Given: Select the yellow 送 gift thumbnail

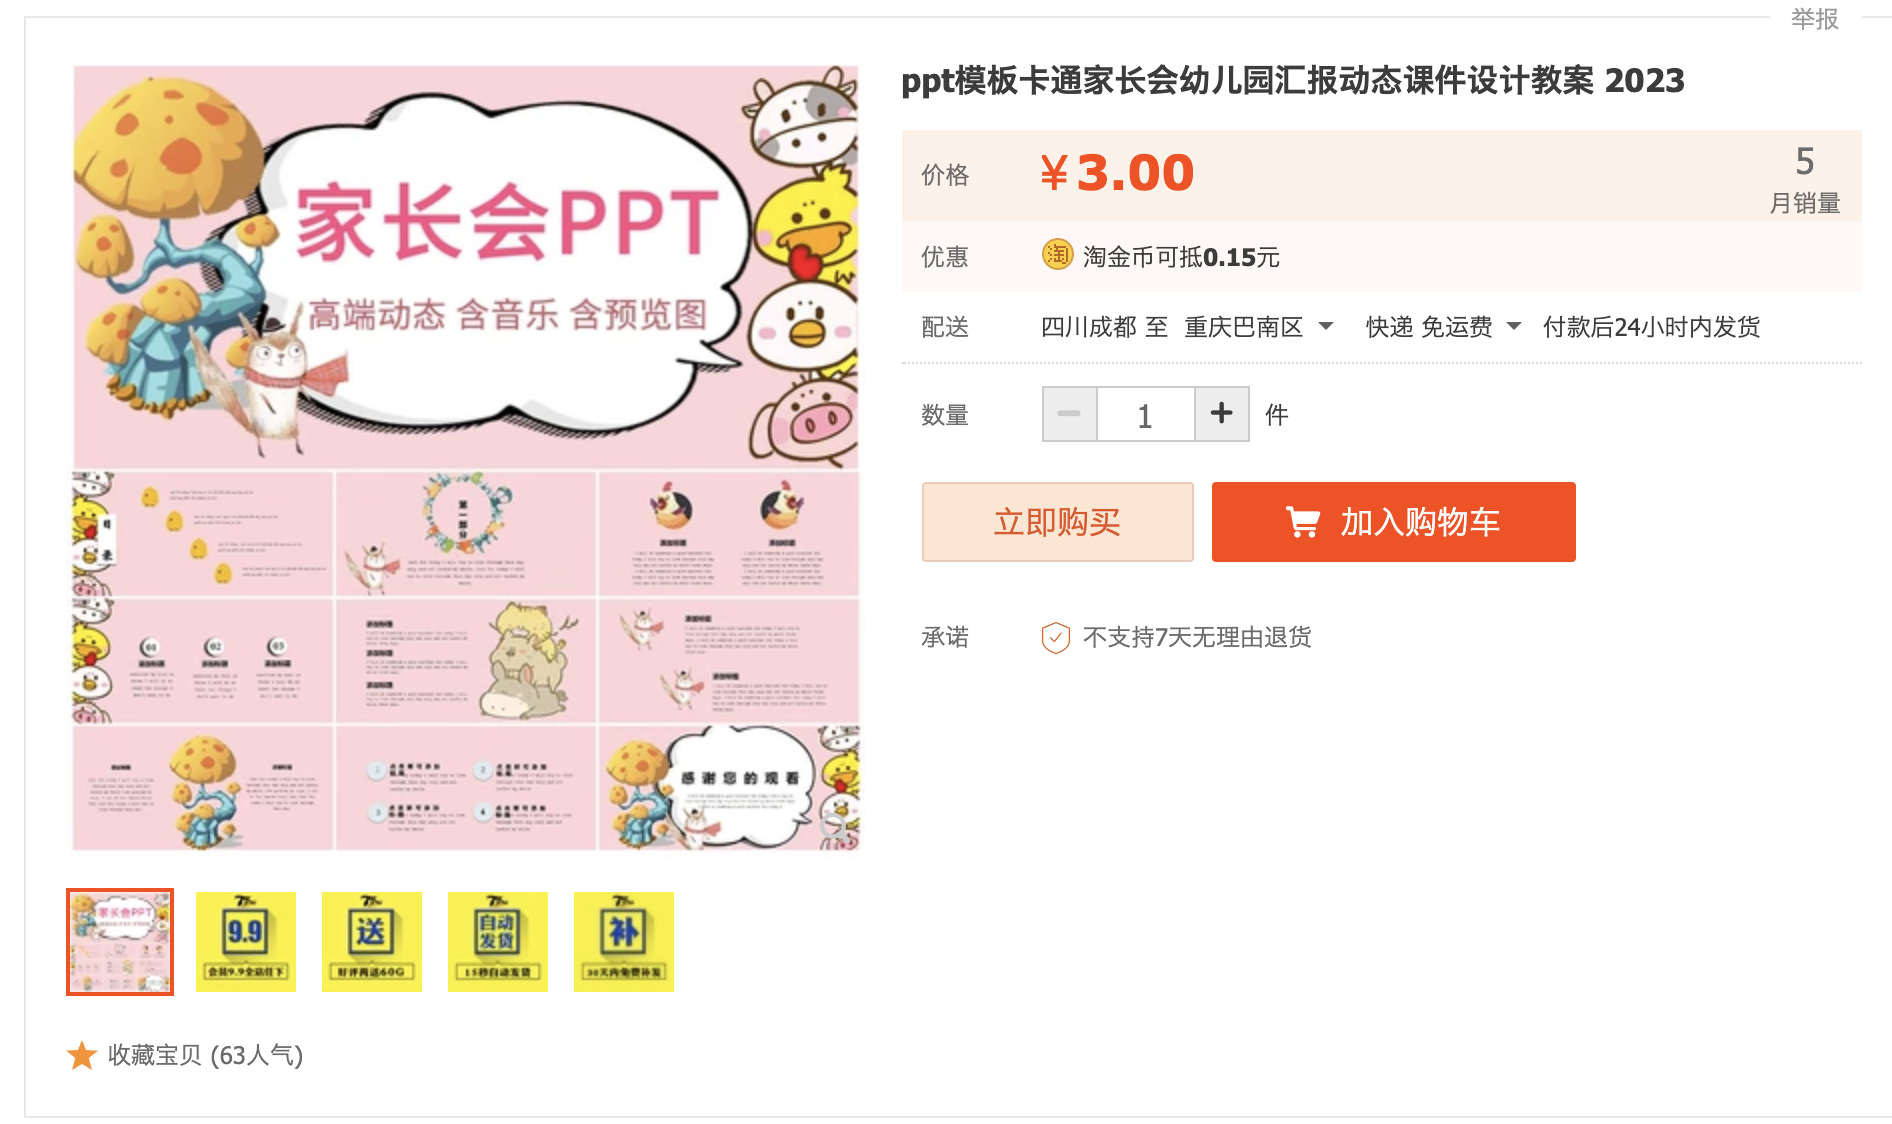Looking at the screenshot, I should (372, 942).
